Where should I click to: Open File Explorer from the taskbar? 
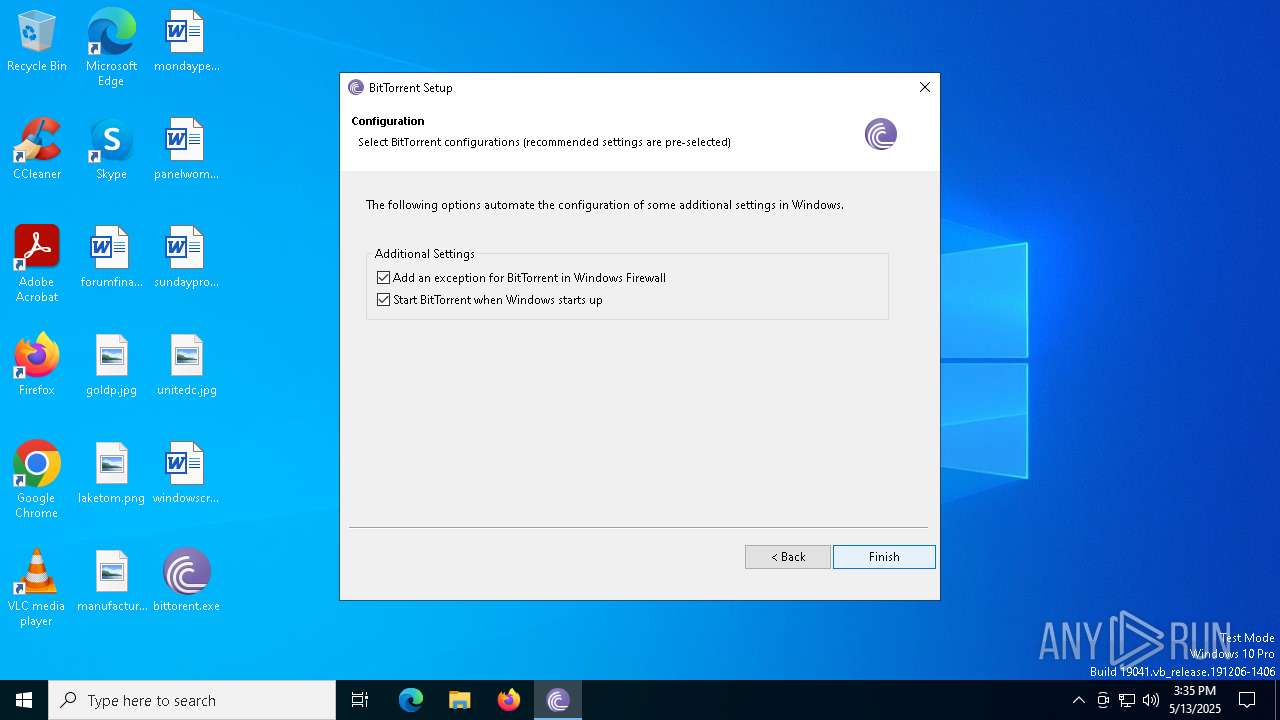(460, 700)
